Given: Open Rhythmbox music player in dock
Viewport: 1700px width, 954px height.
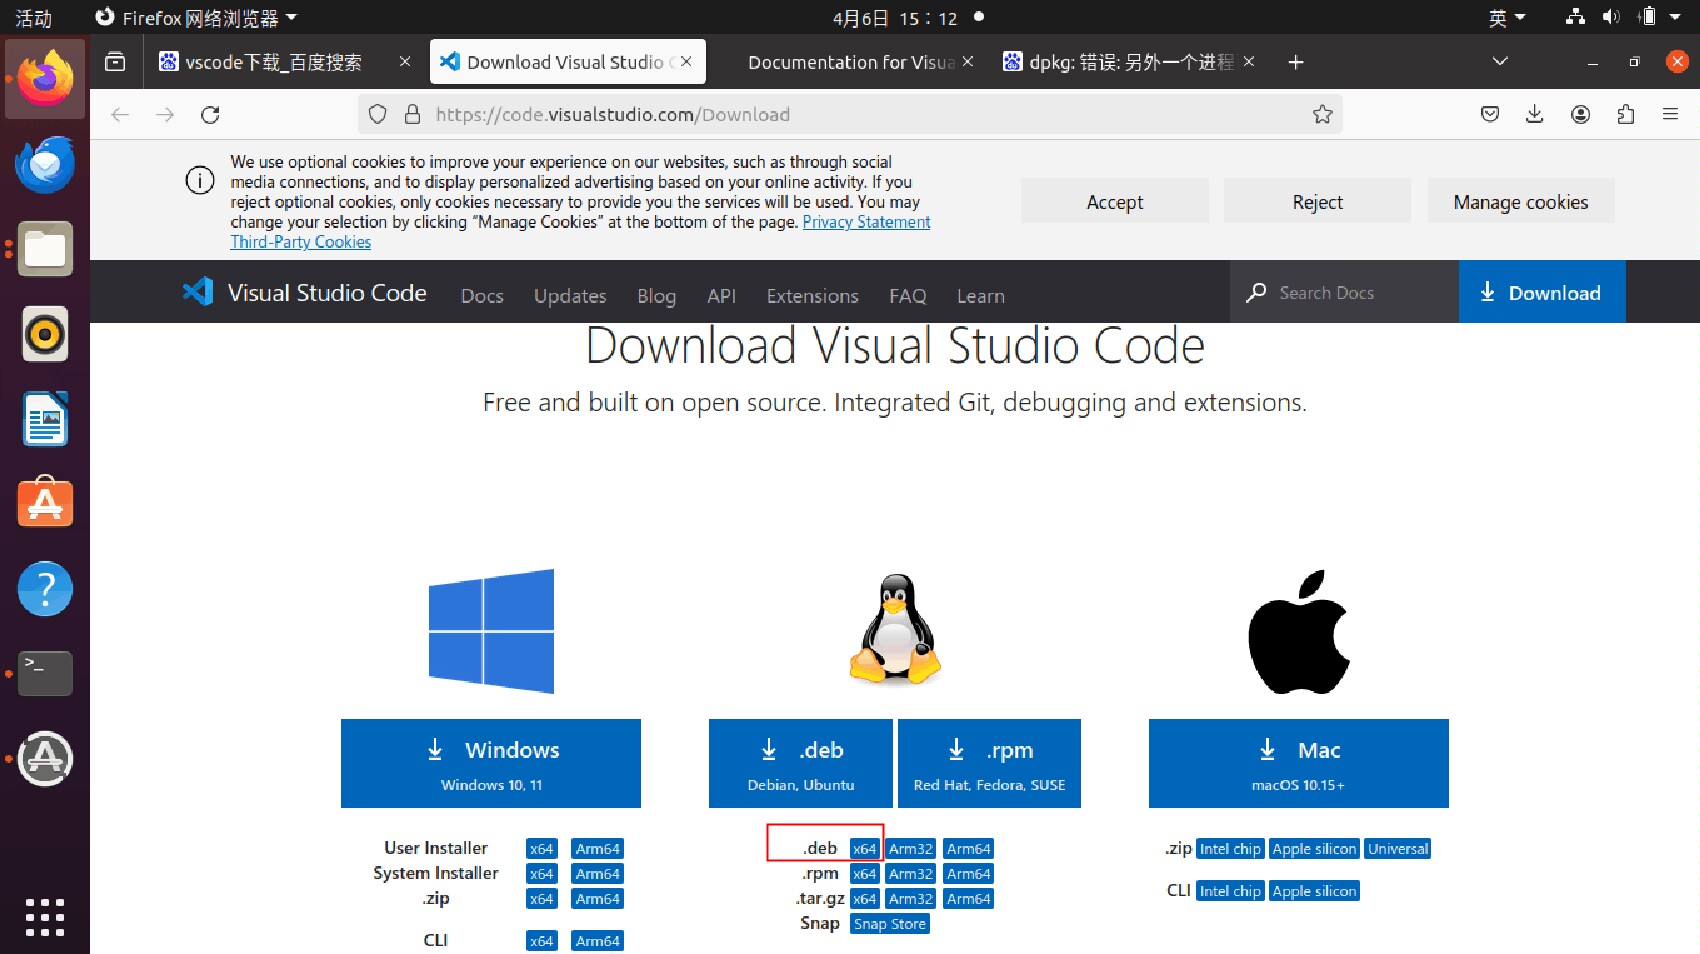Looking at the screenshot, I should click(x=45, y=334).
